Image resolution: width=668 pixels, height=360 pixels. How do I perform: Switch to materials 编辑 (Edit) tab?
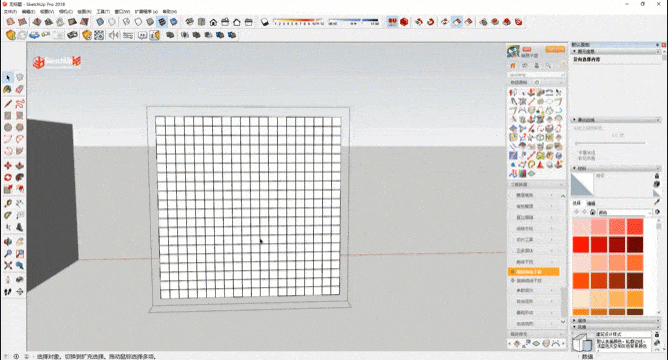tap(591, 203)
